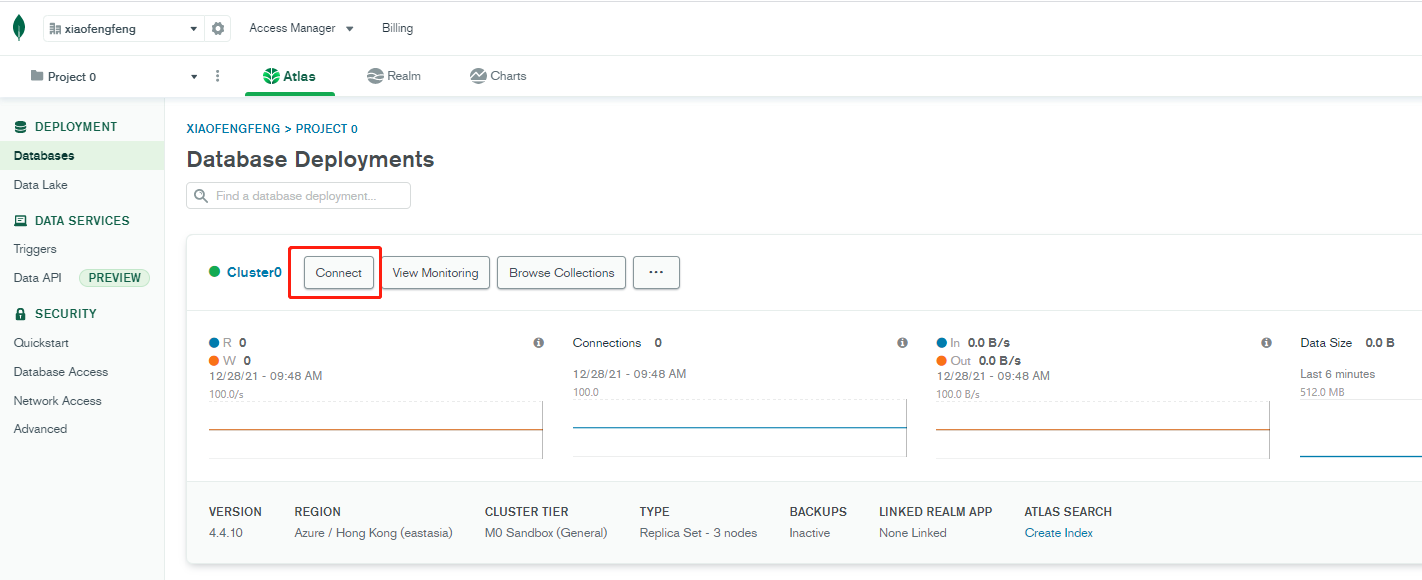Screen dimensions: 1422x580
Task: Open Data Lake in the sidebar
Action: (x=41, y=185)
